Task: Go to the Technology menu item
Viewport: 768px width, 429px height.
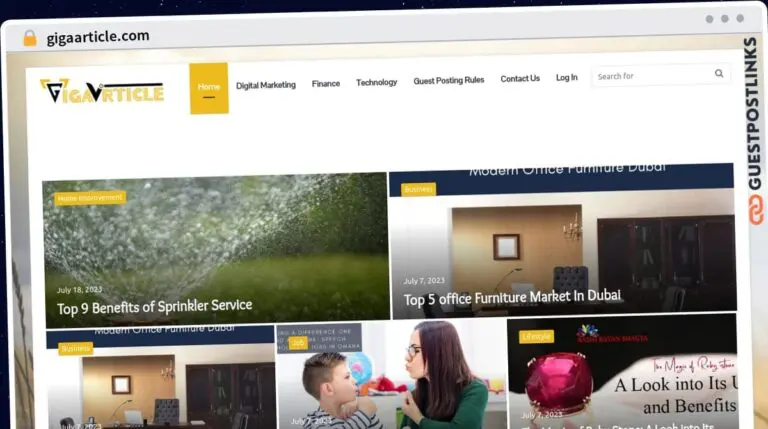Action: [376, 82]
